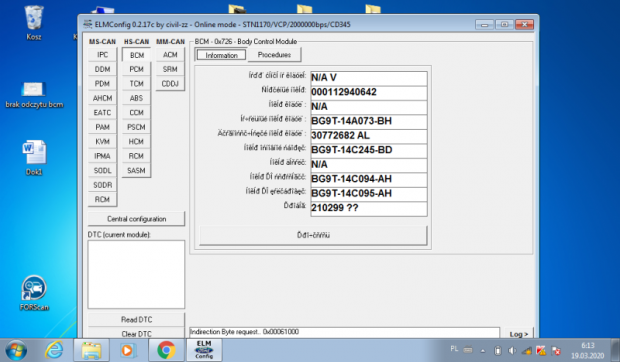The width and height of the screenshot is (620, 362).
Task: Select the IPMA module button
Action: (102, 156)
